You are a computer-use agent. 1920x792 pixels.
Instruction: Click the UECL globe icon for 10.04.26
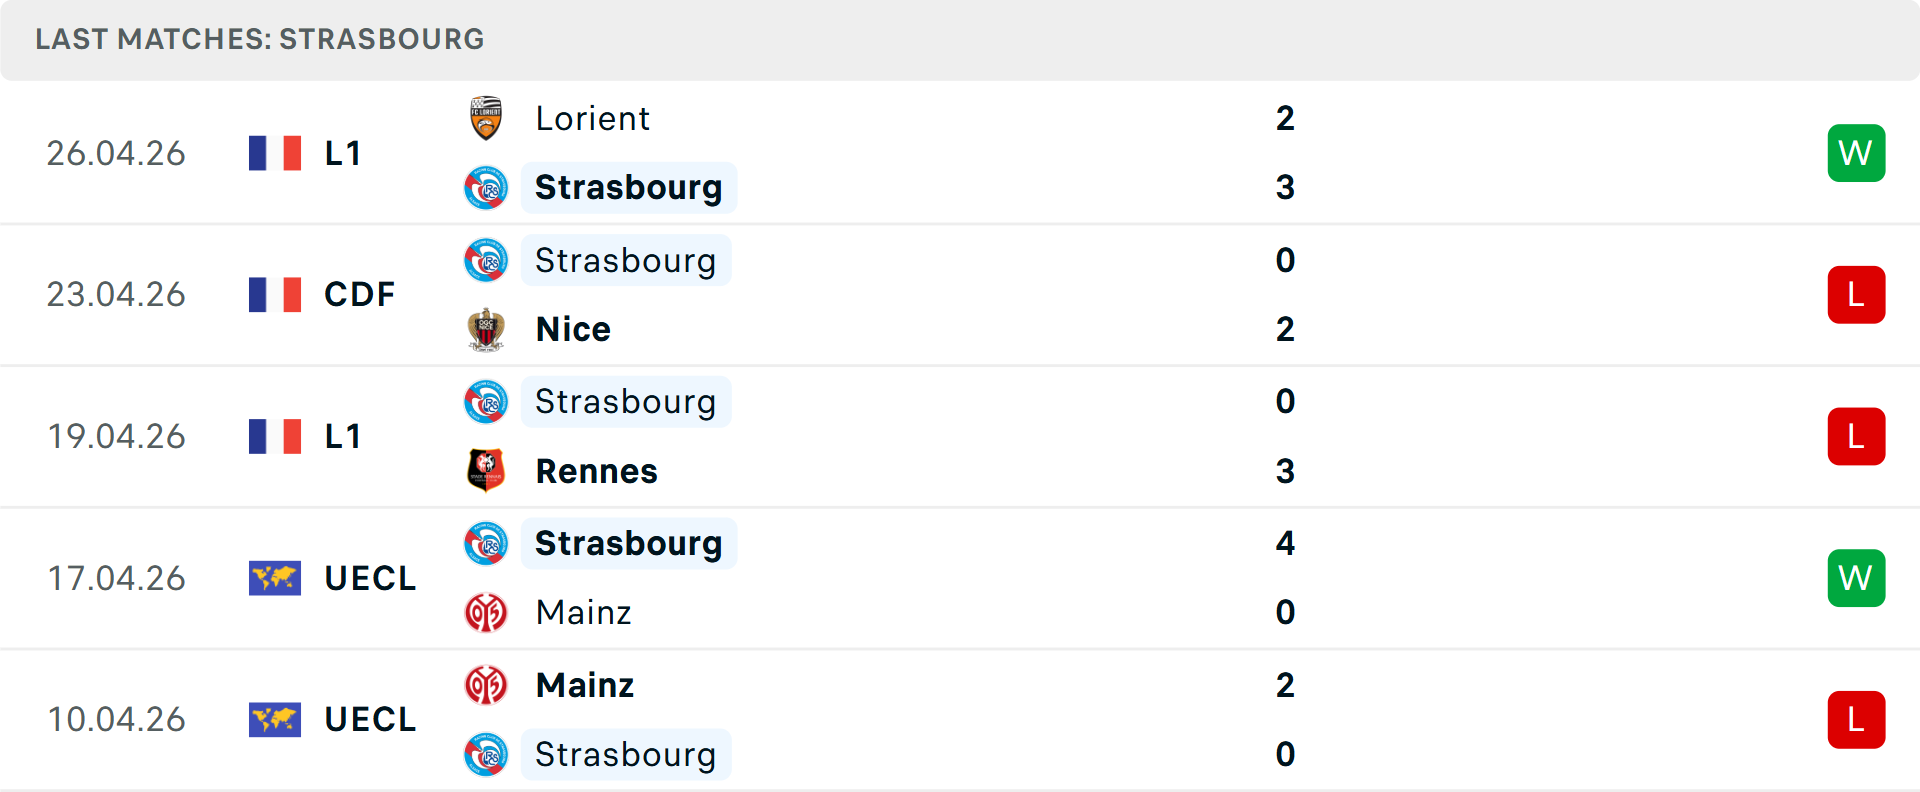(274, 719)
